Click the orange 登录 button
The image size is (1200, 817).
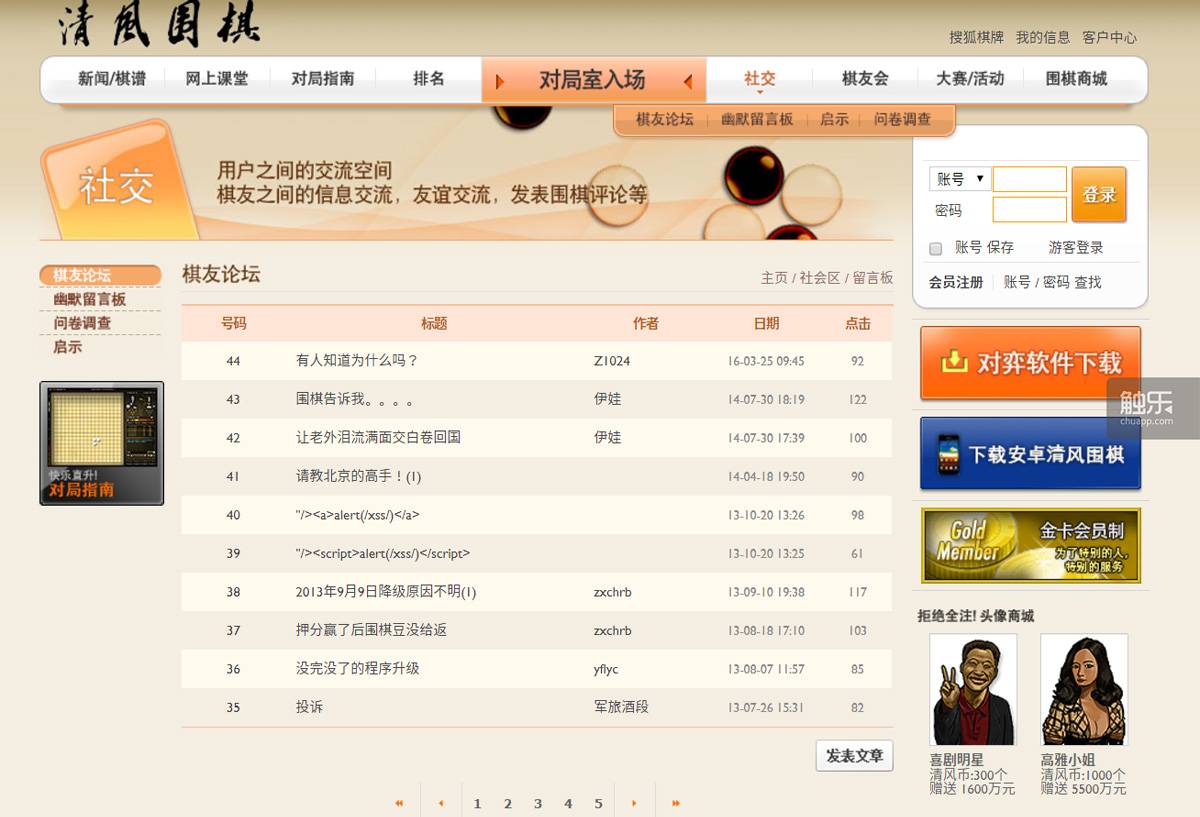point(1099,194)
